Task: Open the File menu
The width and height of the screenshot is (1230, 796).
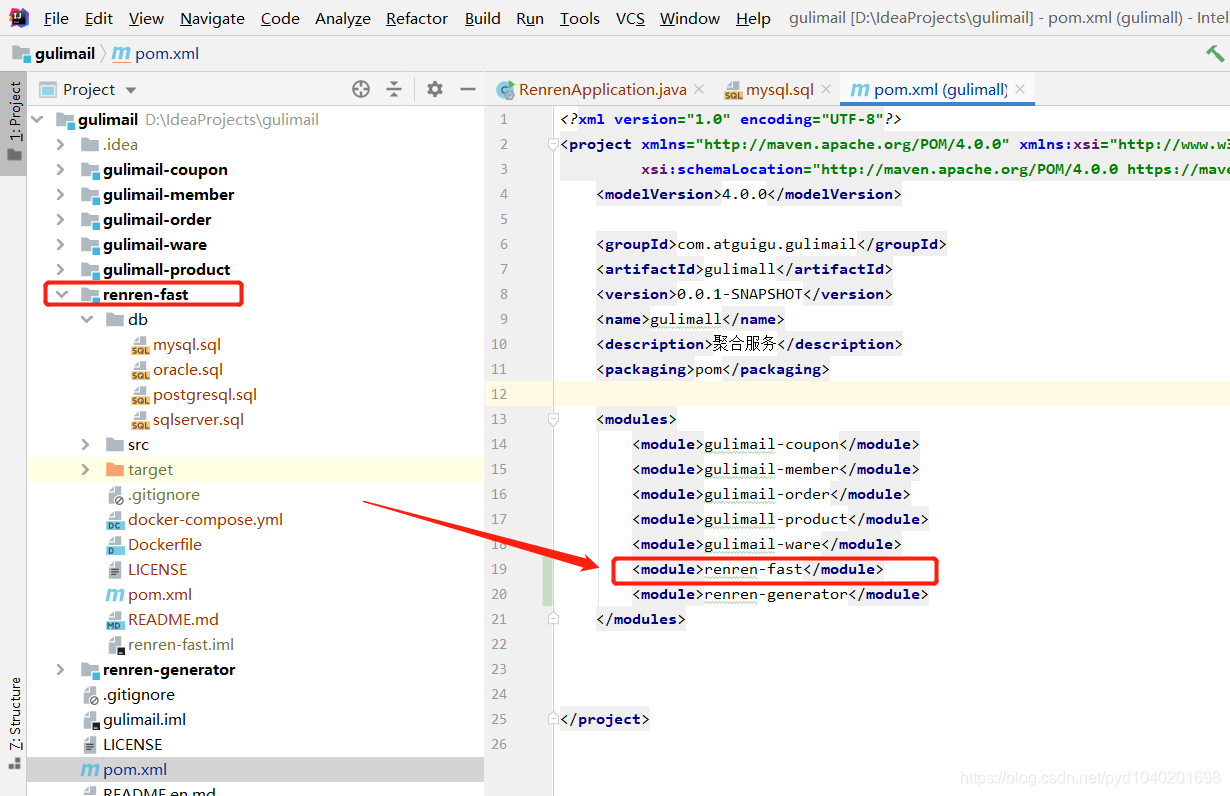Action: coord(56,18)
